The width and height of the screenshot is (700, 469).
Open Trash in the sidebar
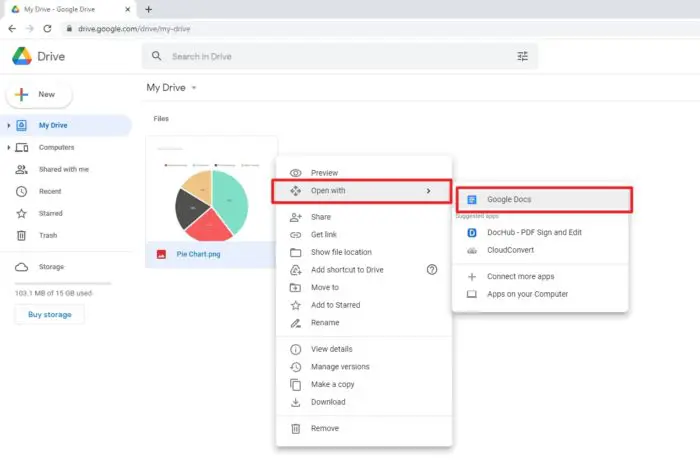[x=66, y=236]
